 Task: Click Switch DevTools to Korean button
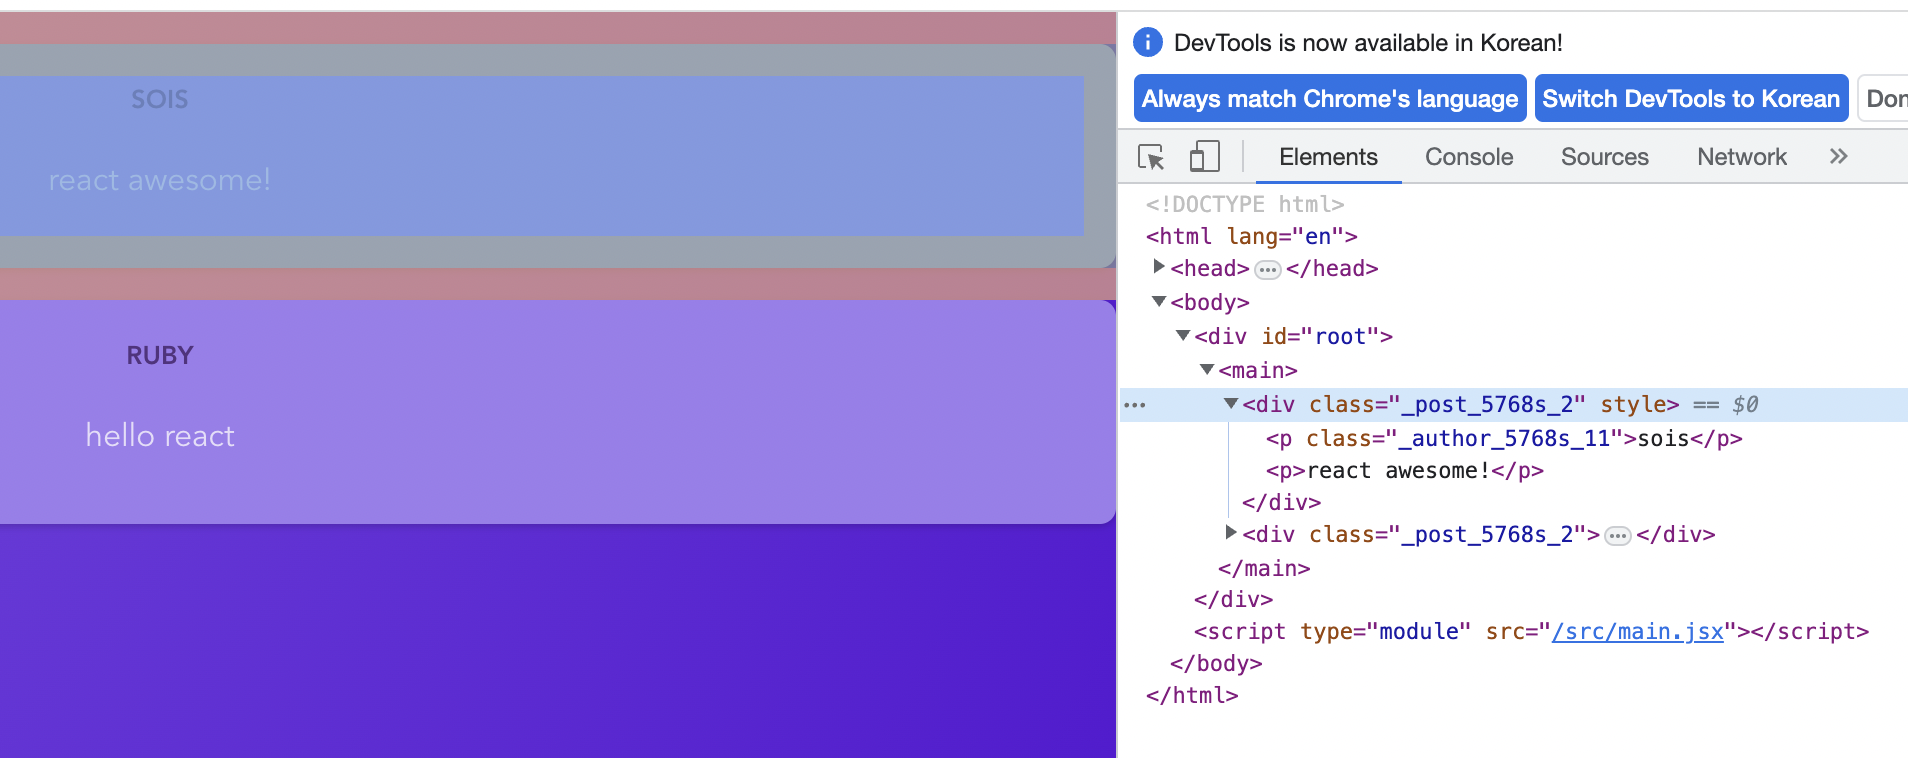click(1691, 98)
